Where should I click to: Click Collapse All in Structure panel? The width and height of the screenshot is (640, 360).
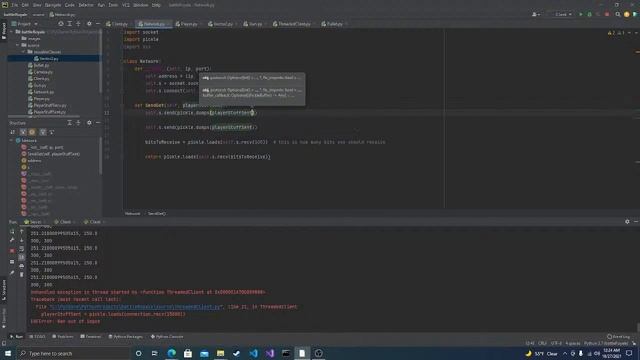pos(78,123)
